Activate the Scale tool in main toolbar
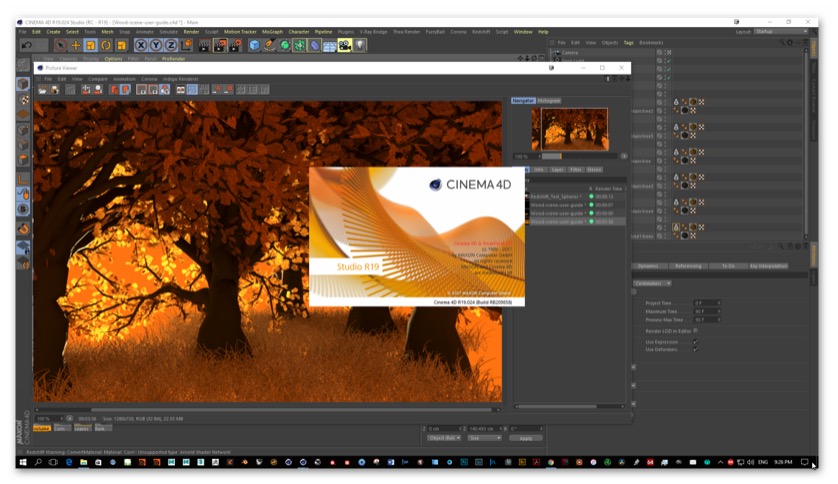 [90, 45]
